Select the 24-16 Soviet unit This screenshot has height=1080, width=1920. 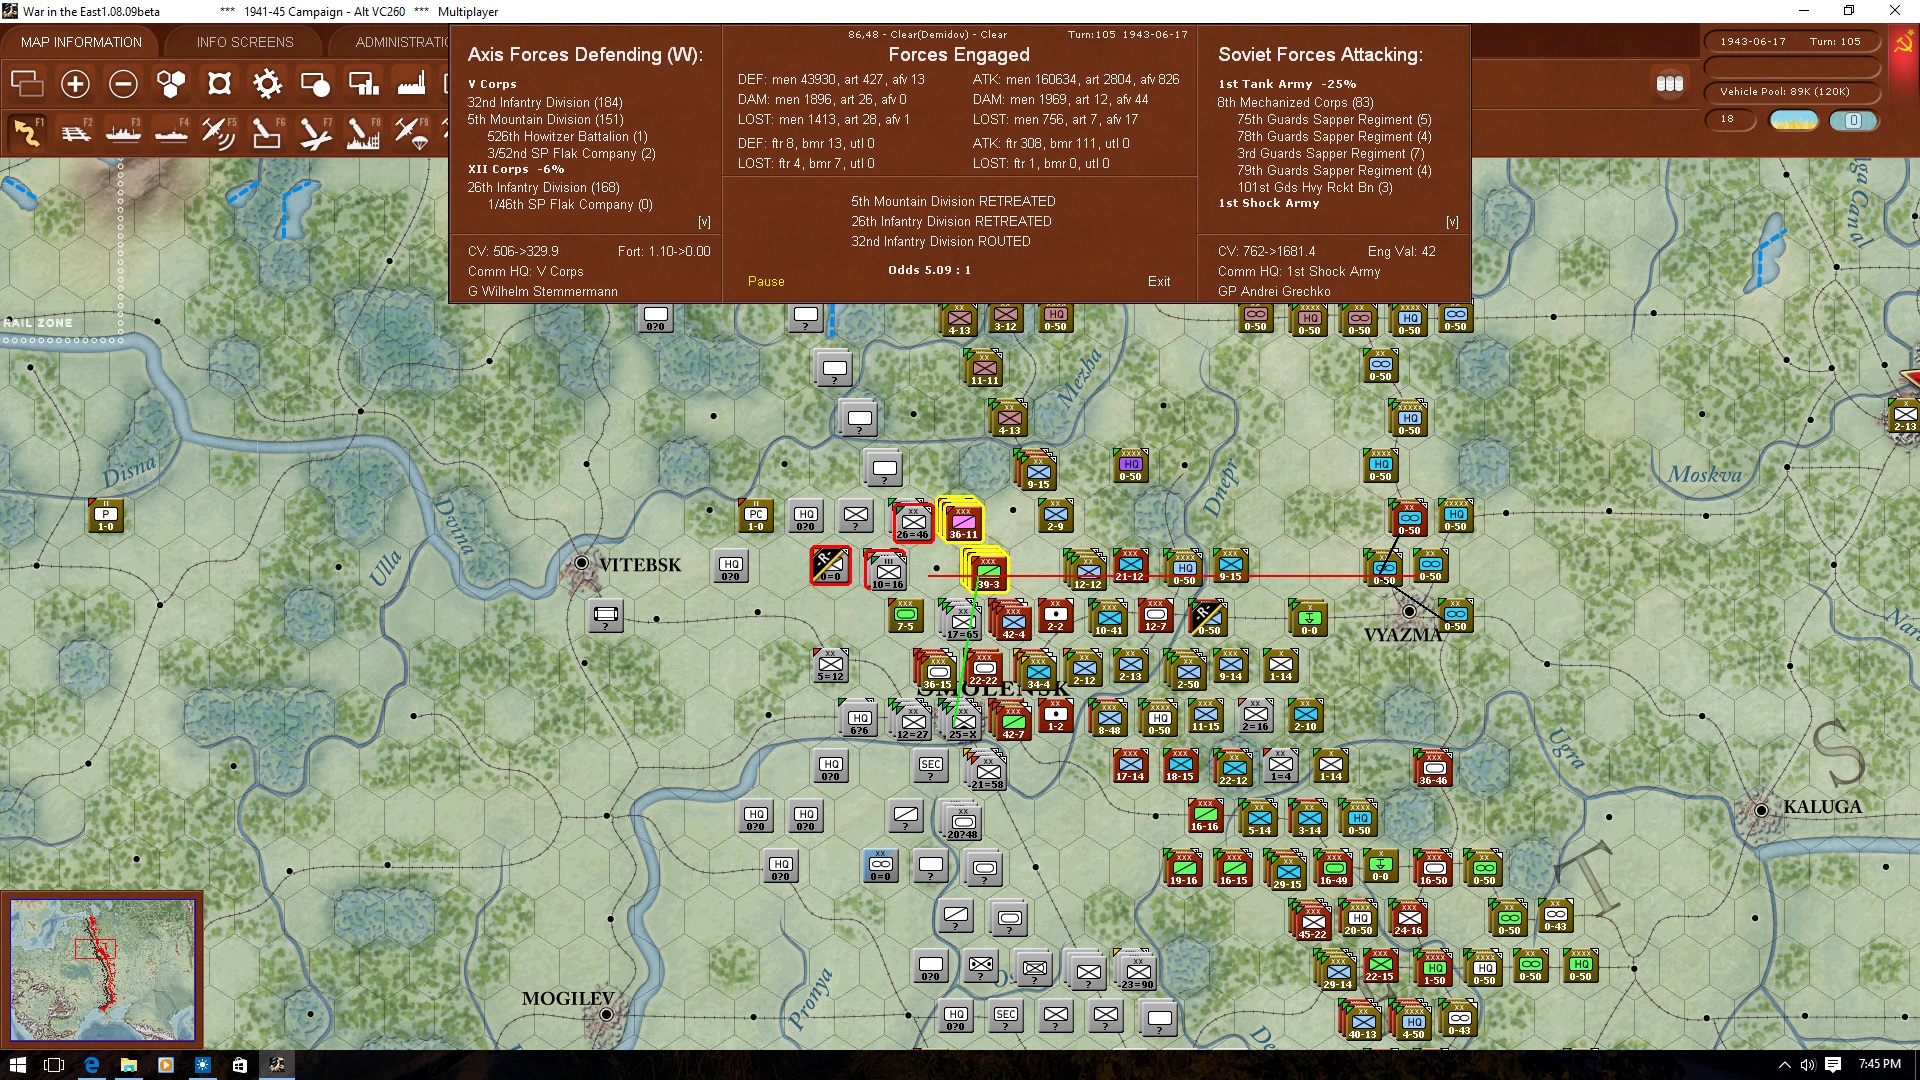tap(1408, 918)
